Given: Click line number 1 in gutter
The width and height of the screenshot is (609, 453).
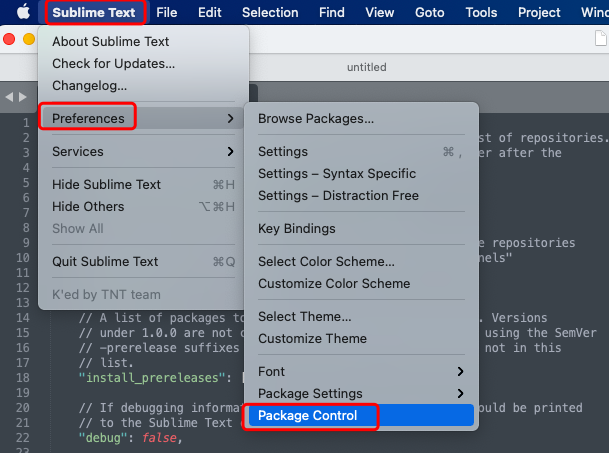Looking at the screenshot, I should 26,123.
